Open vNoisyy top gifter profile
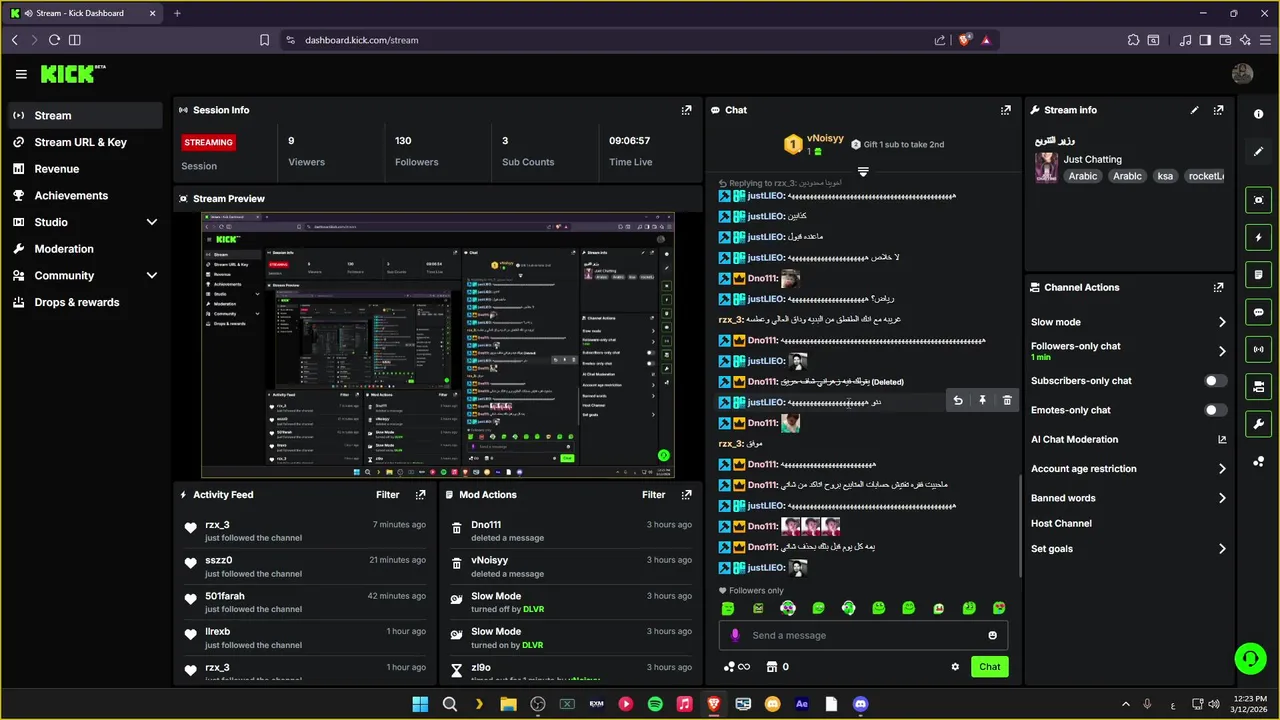 (825, 139)
